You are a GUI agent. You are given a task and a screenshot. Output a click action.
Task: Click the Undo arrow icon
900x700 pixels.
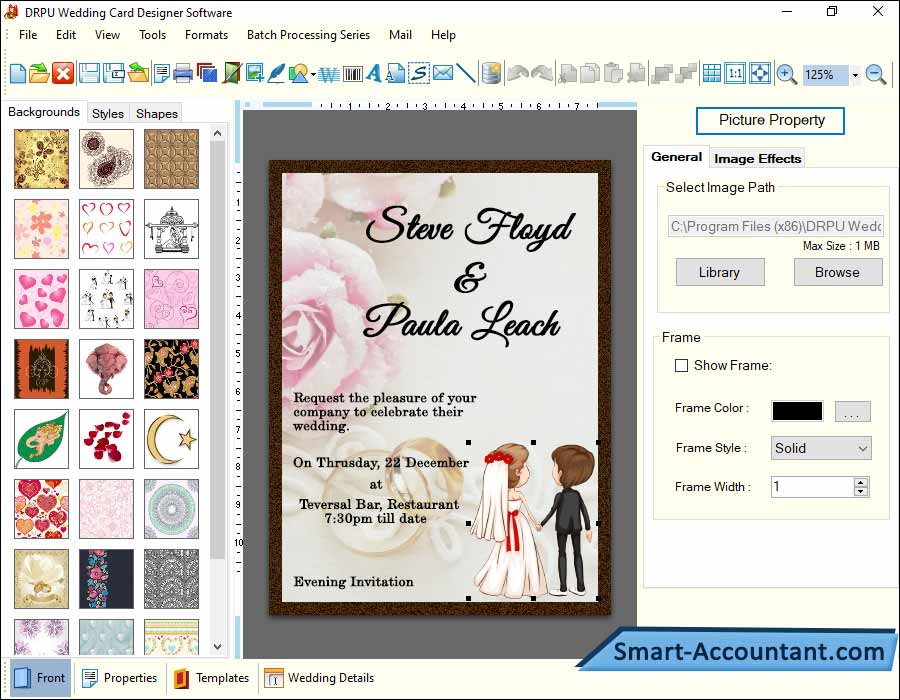518,74
